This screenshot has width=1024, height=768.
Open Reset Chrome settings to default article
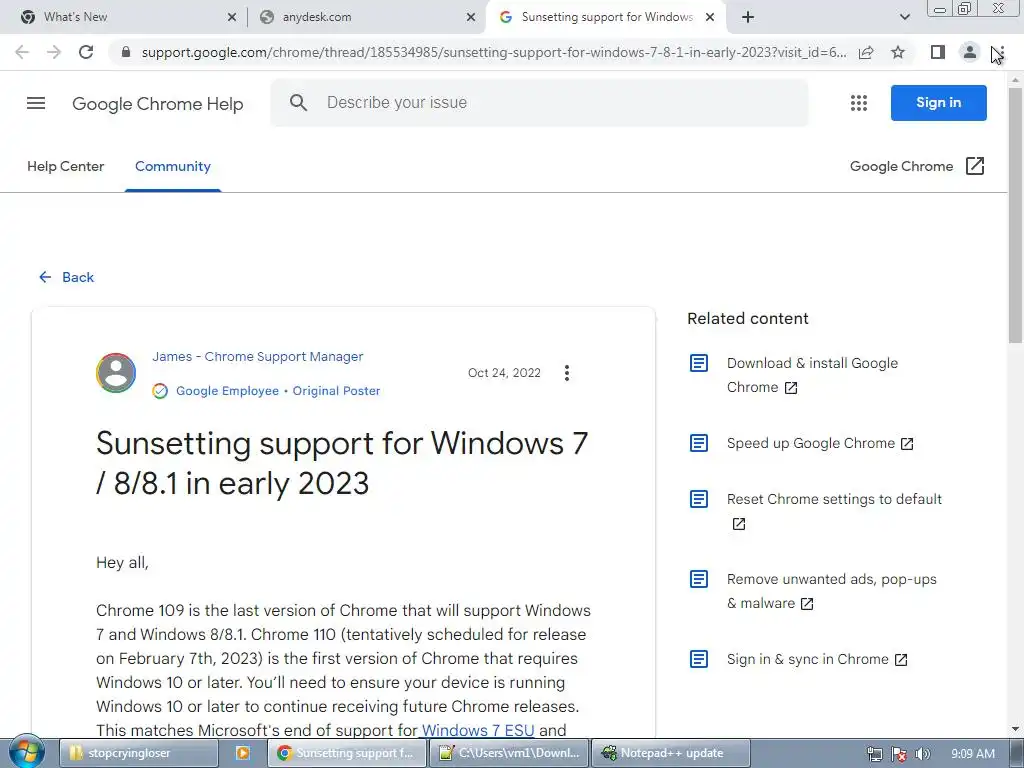click(834, 511)
